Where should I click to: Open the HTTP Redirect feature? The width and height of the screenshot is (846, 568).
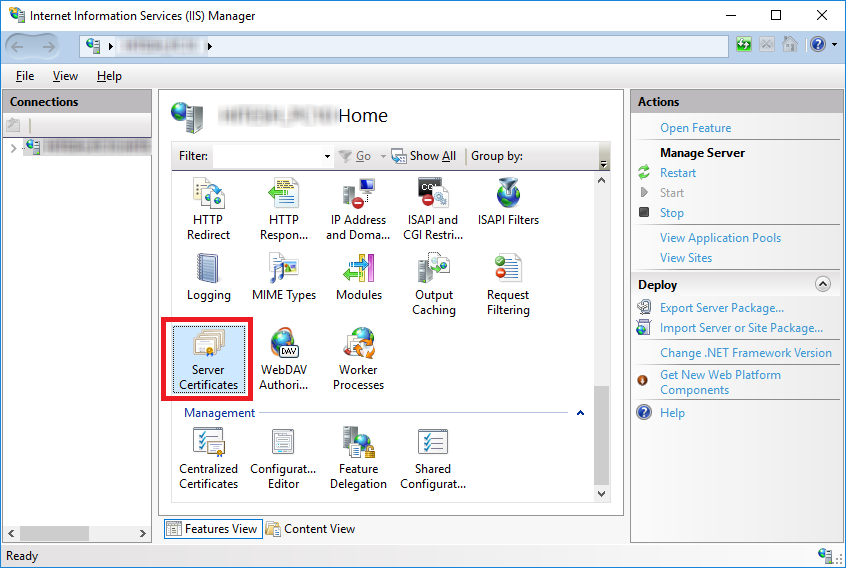click(x=208, y=209)
